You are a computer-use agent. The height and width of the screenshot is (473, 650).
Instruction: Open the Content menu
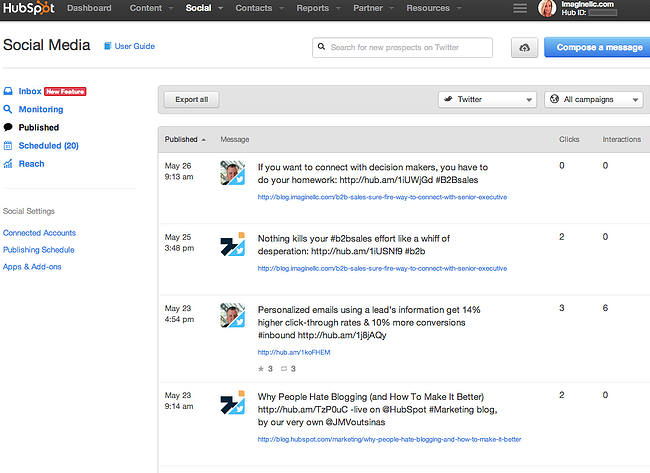pos(146,8)
